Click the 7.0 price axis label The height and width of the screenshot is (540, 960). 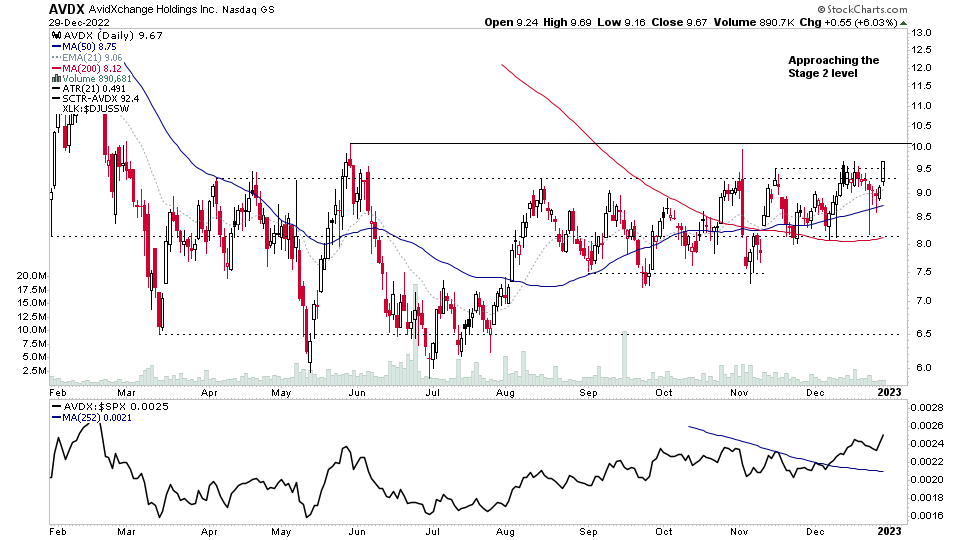pos(923,301)
